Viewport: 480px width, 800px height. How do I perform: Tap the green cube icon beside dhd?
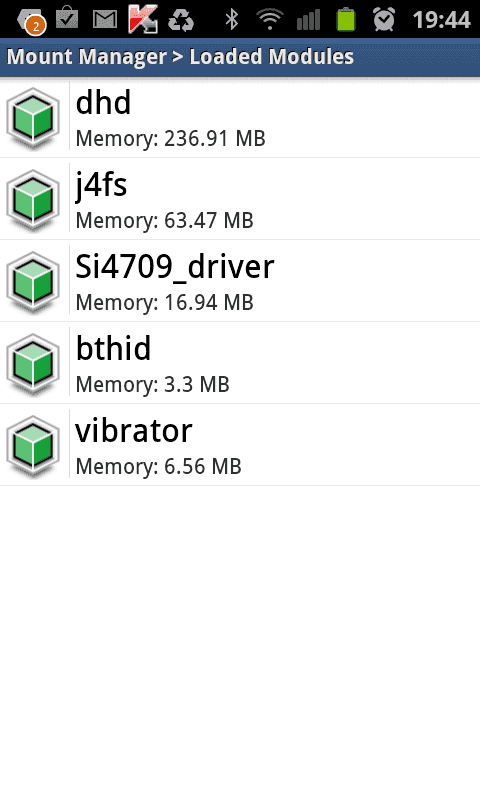coord(33,118)
